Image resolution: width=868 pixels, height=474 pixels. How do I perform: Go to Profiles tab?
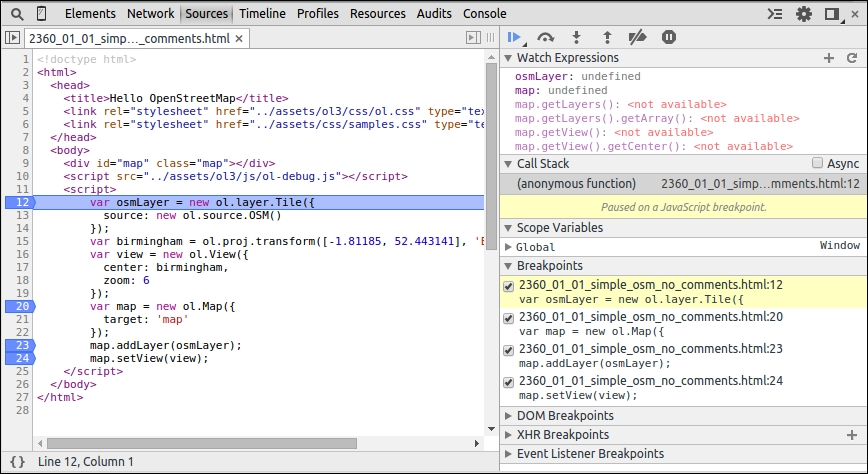[x=318, y=14]
